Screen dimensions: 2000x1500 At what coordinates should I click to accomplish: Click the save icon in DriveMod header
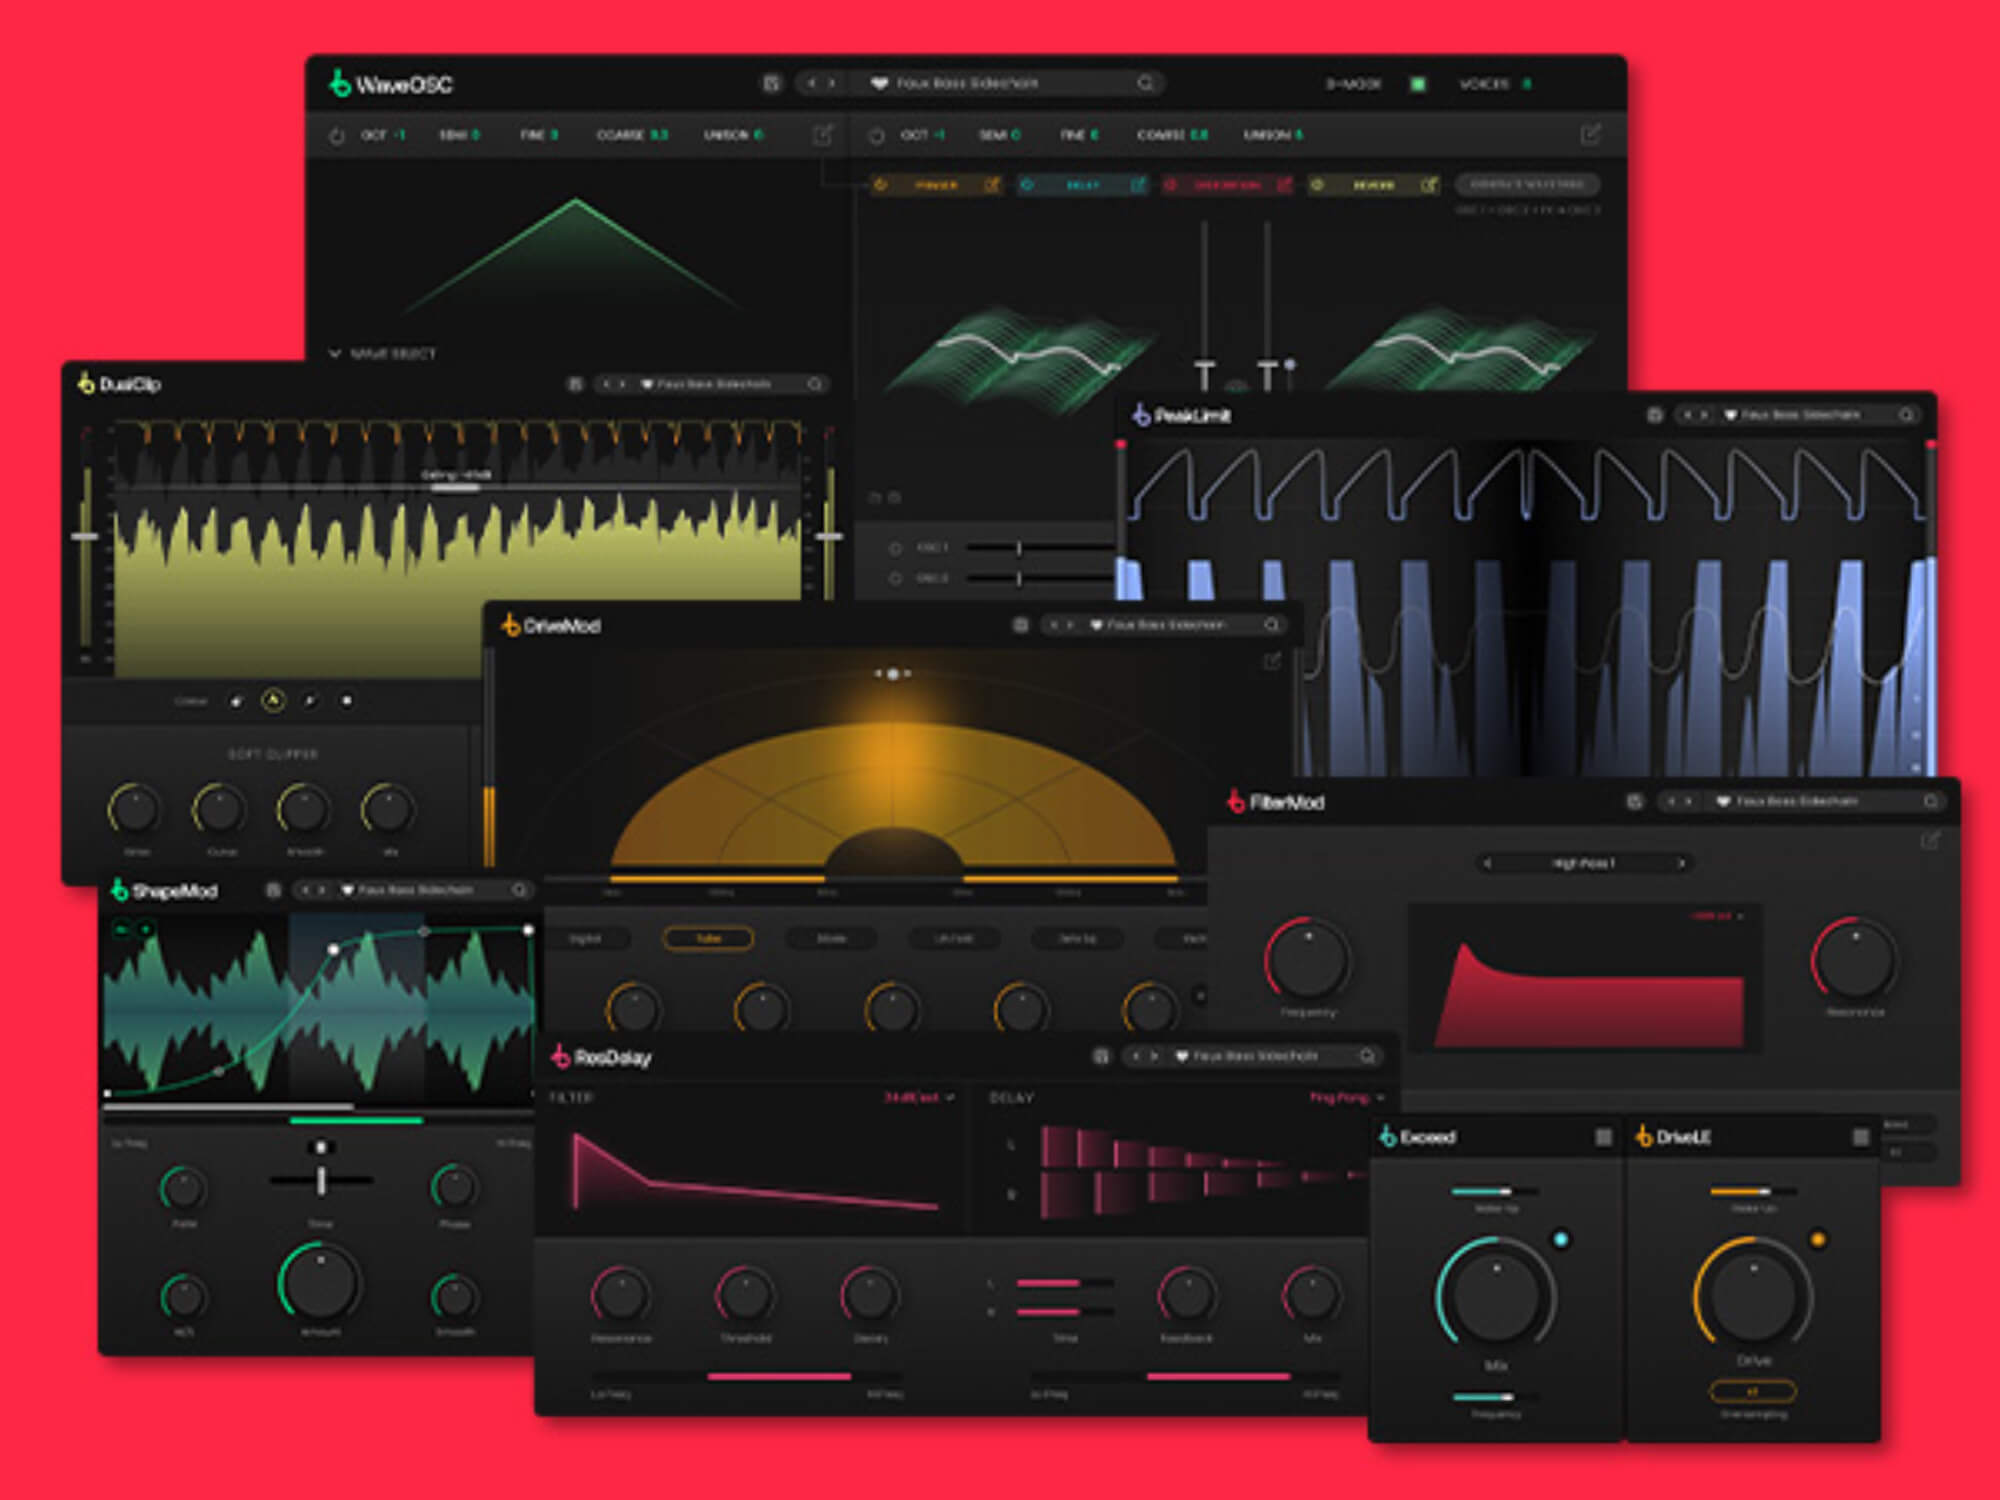[1020, 625]
